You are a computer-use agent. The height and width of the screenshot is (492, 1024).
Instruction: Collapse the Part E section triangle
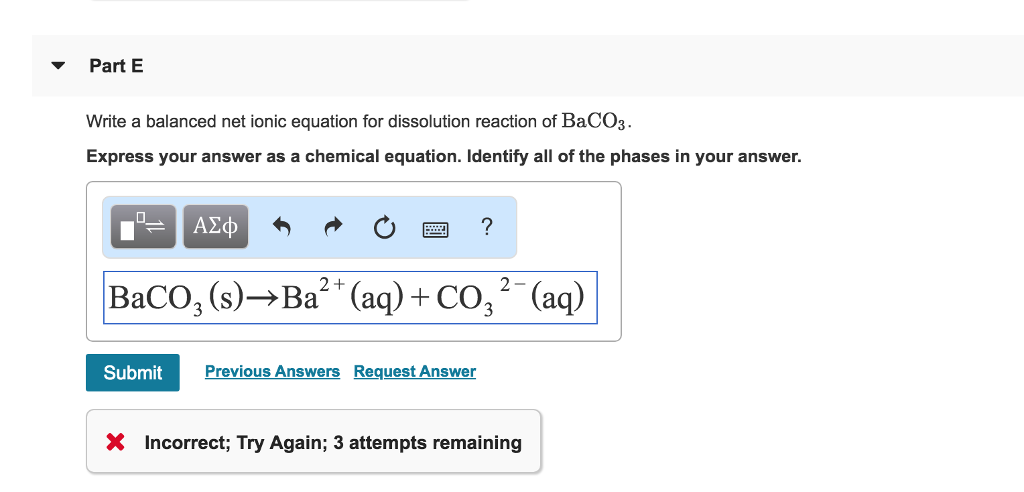[x=59, y=67]
